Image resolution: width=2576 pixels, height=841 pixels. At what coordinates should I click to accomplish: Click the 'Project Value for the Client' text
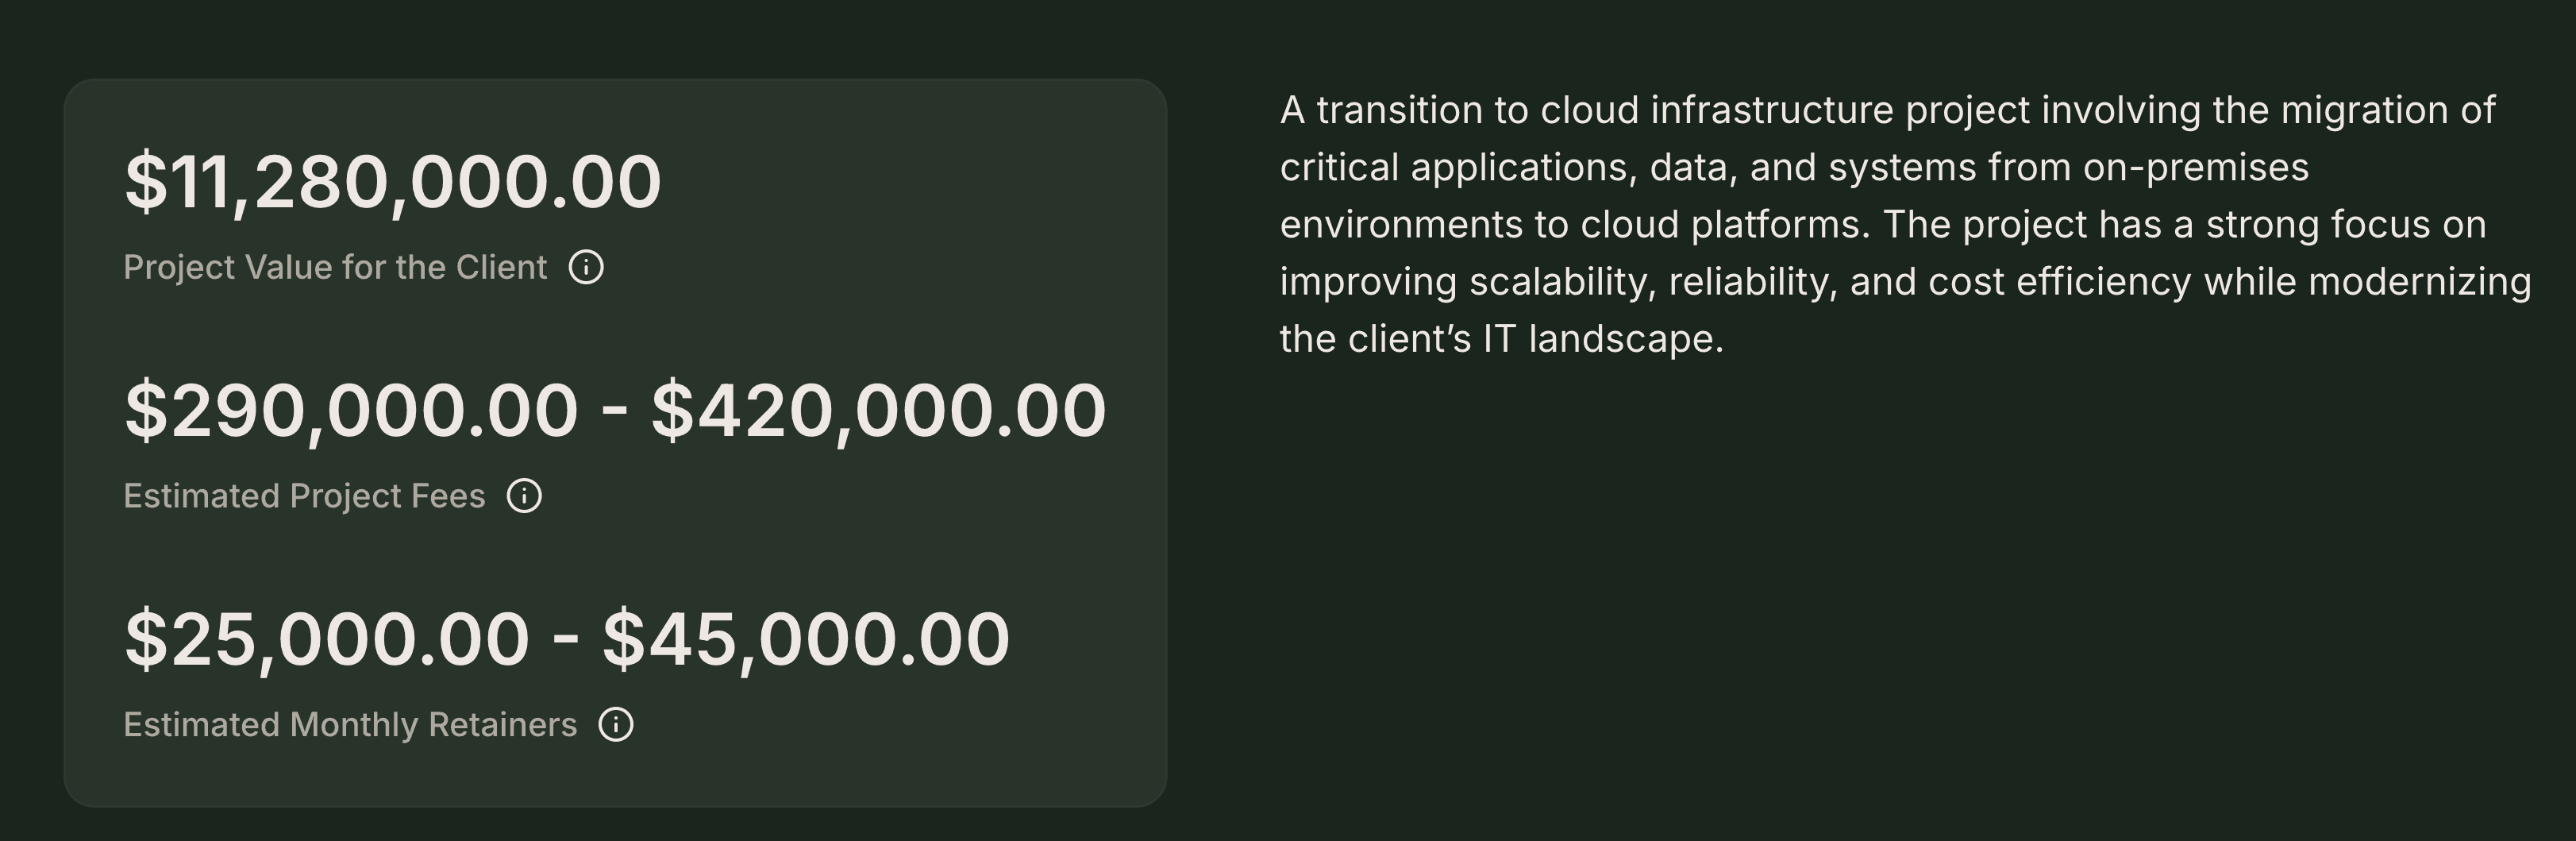(335, 267)
